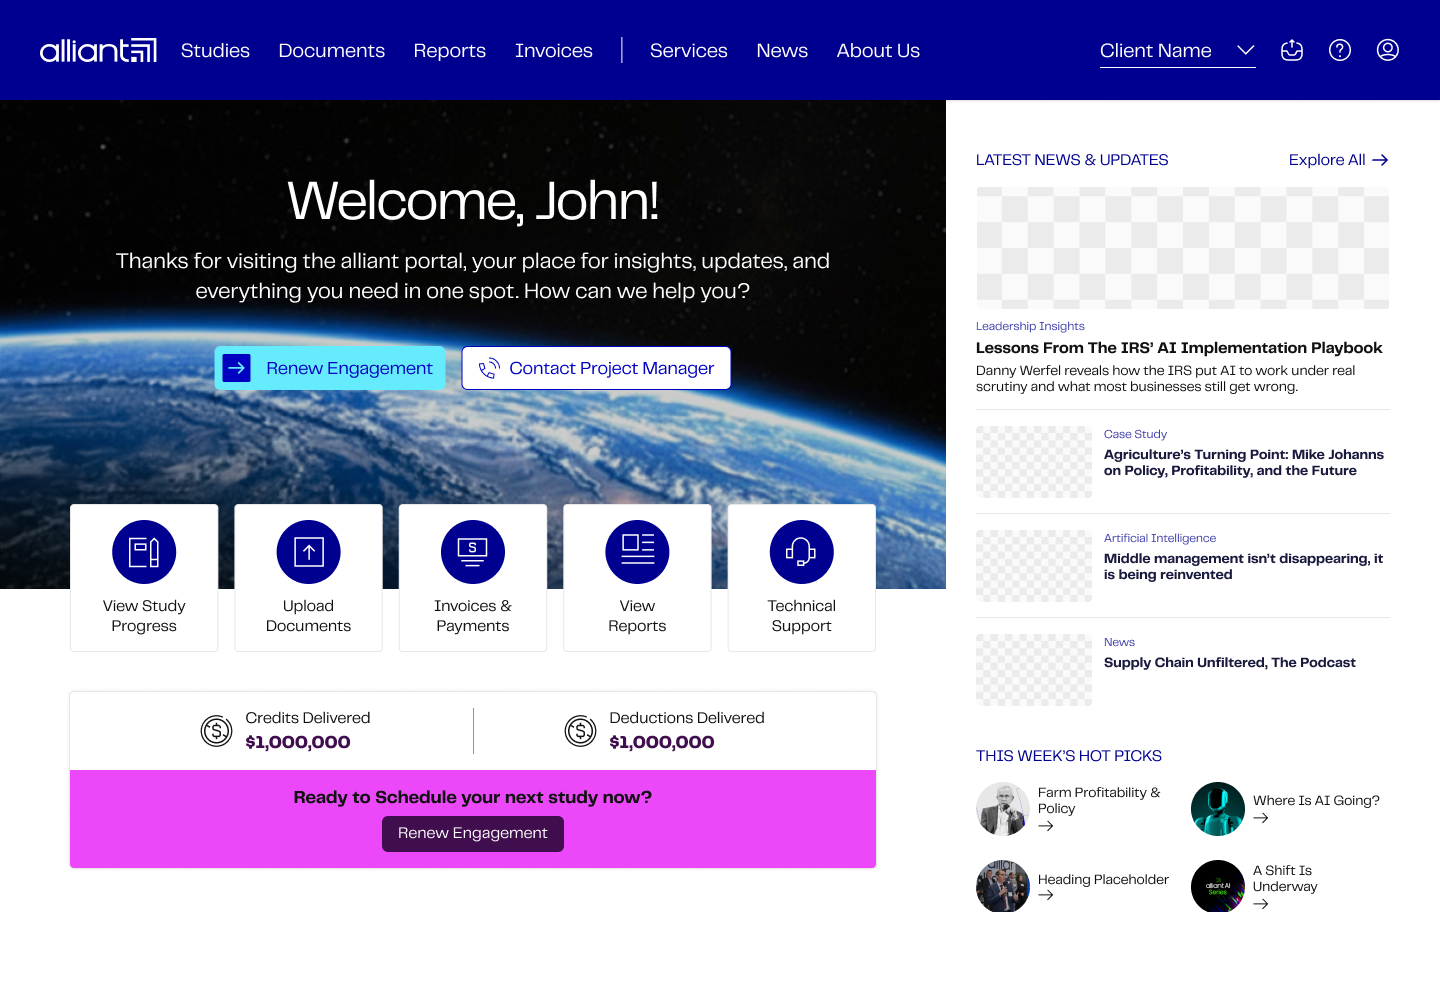This screenshot has height=982, width=1440.
Task: Click the Explore All link
Action: [1338, 160]
